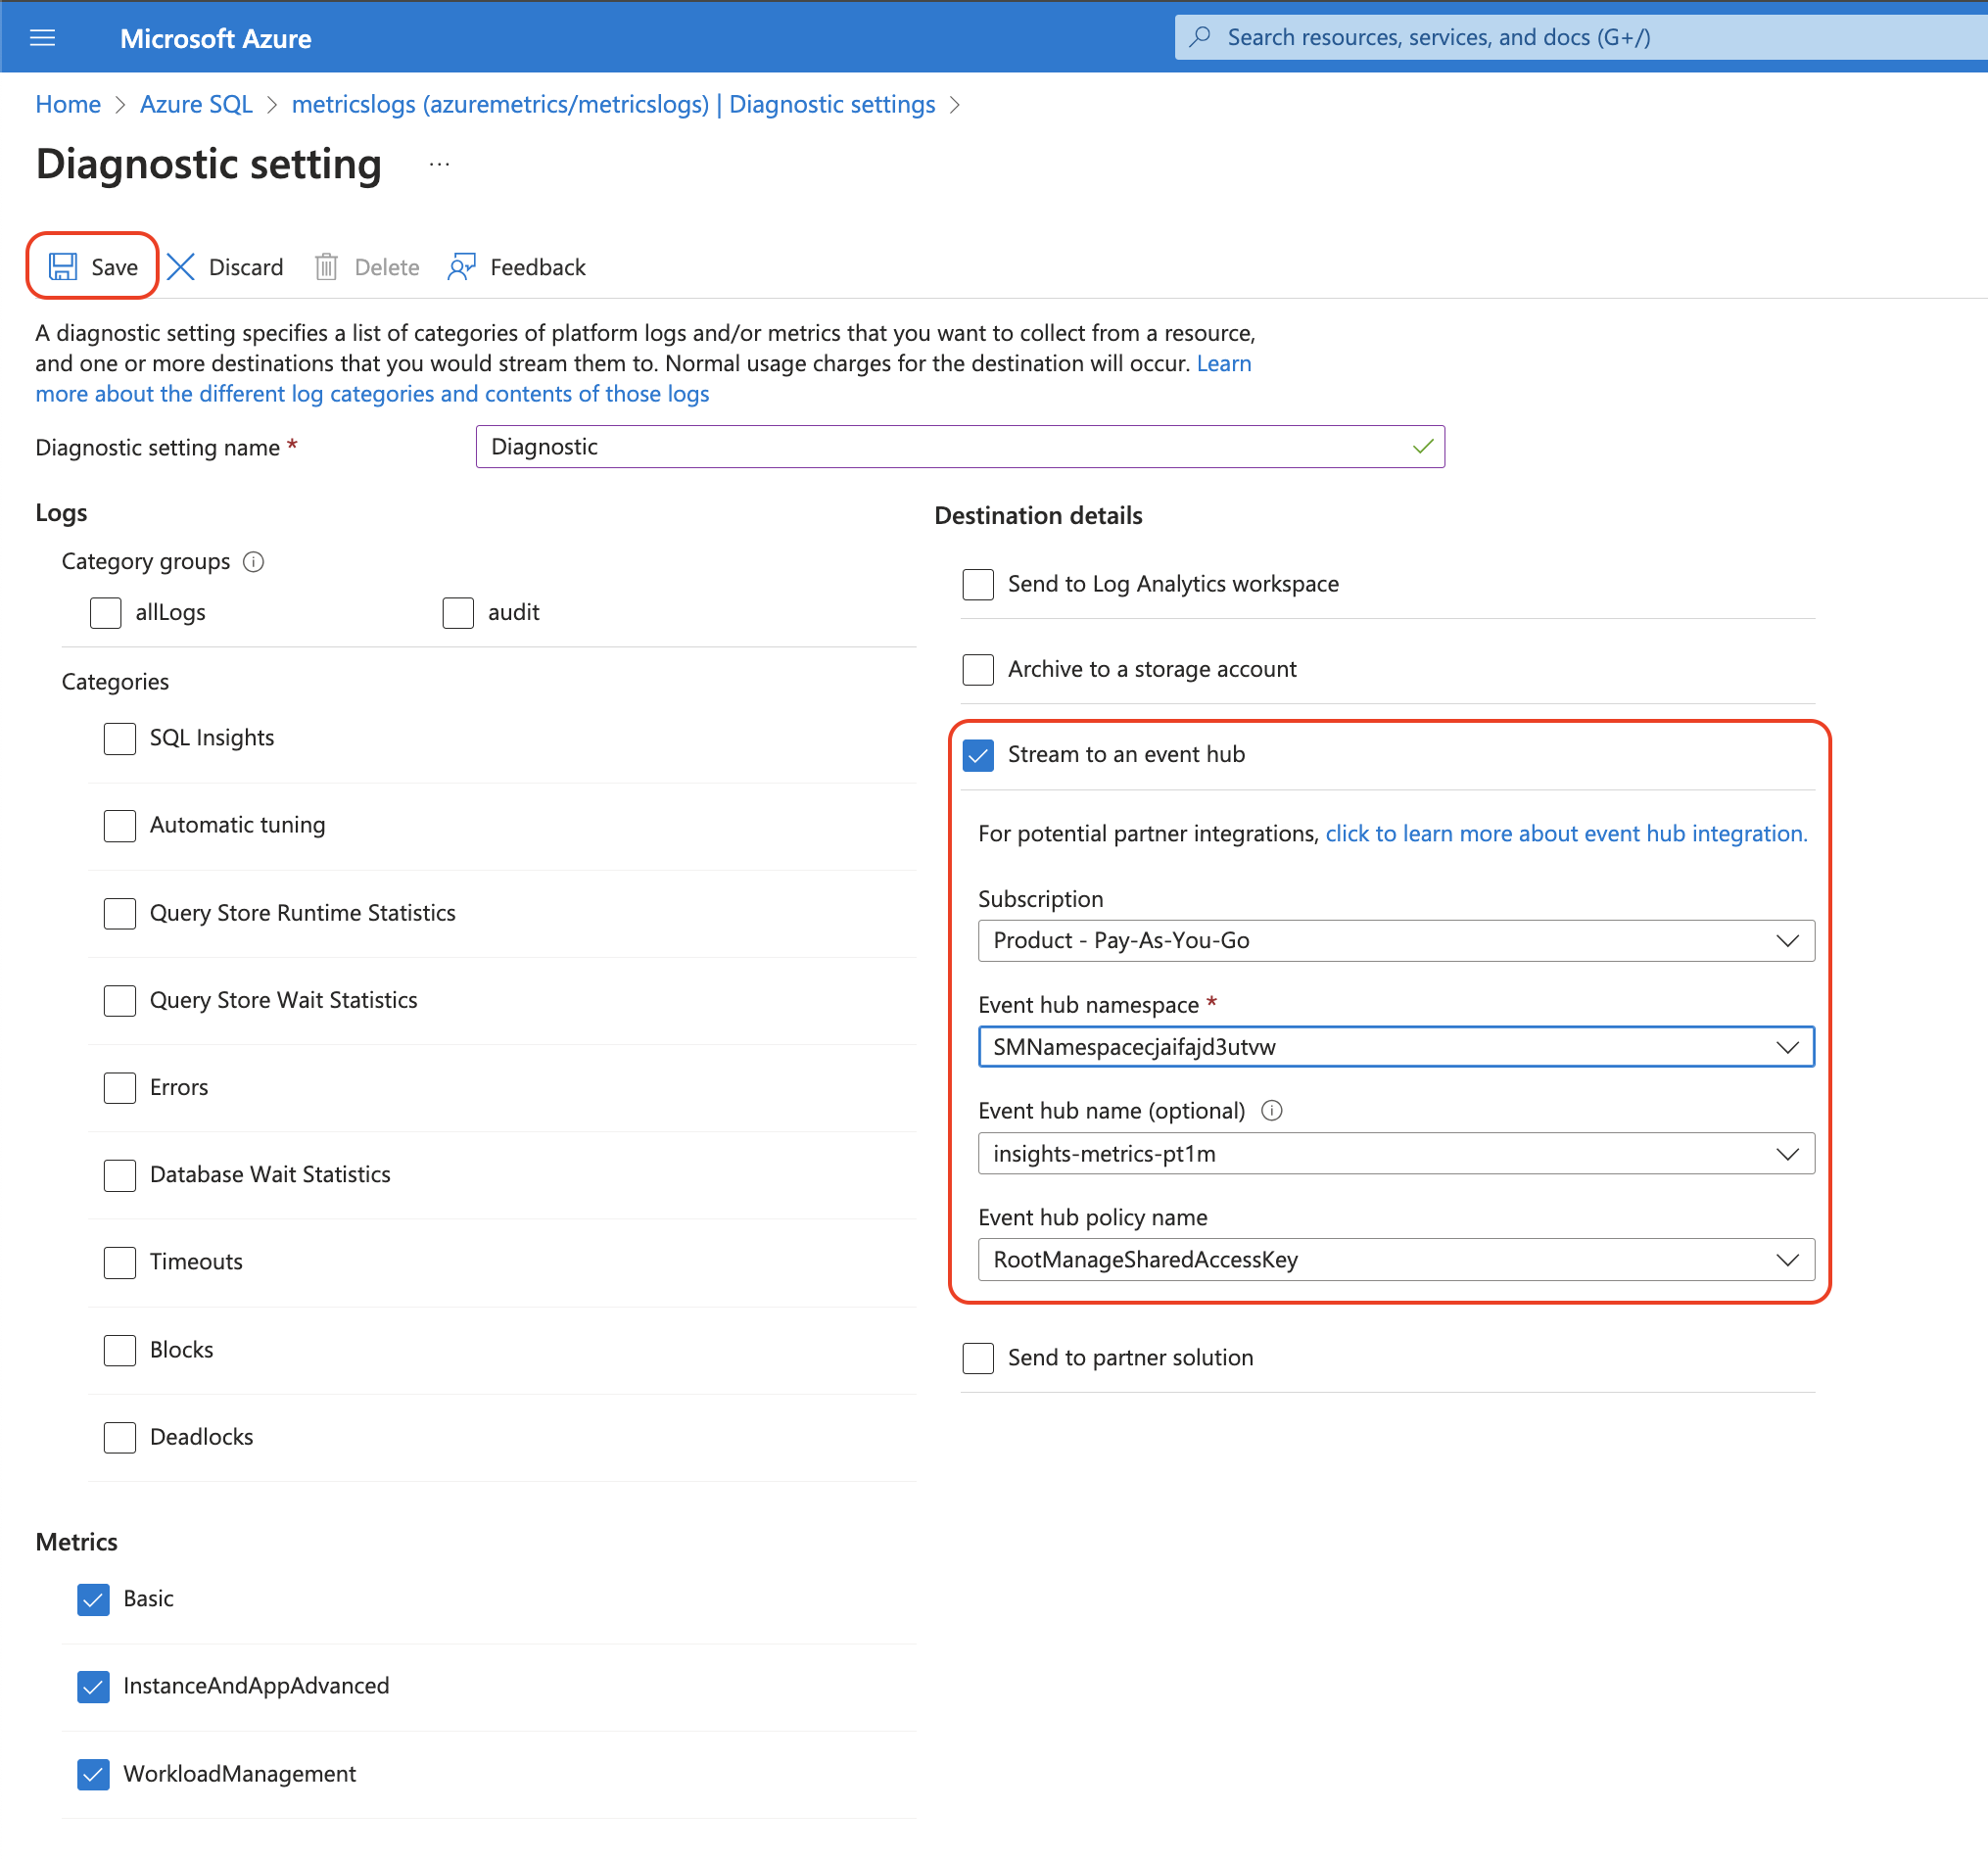
Task: Click the search magnifier in the top bar
Action: coord(1199,36)
